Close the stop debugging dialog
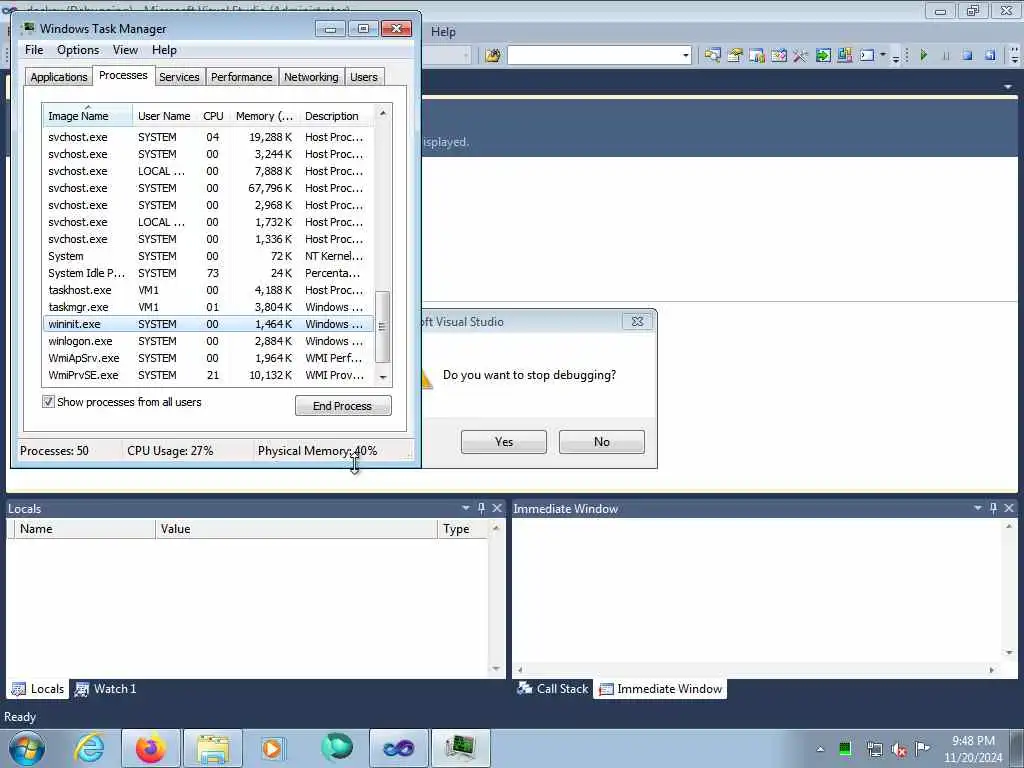This screenshot has width=1024, height=768. [637, 321]
